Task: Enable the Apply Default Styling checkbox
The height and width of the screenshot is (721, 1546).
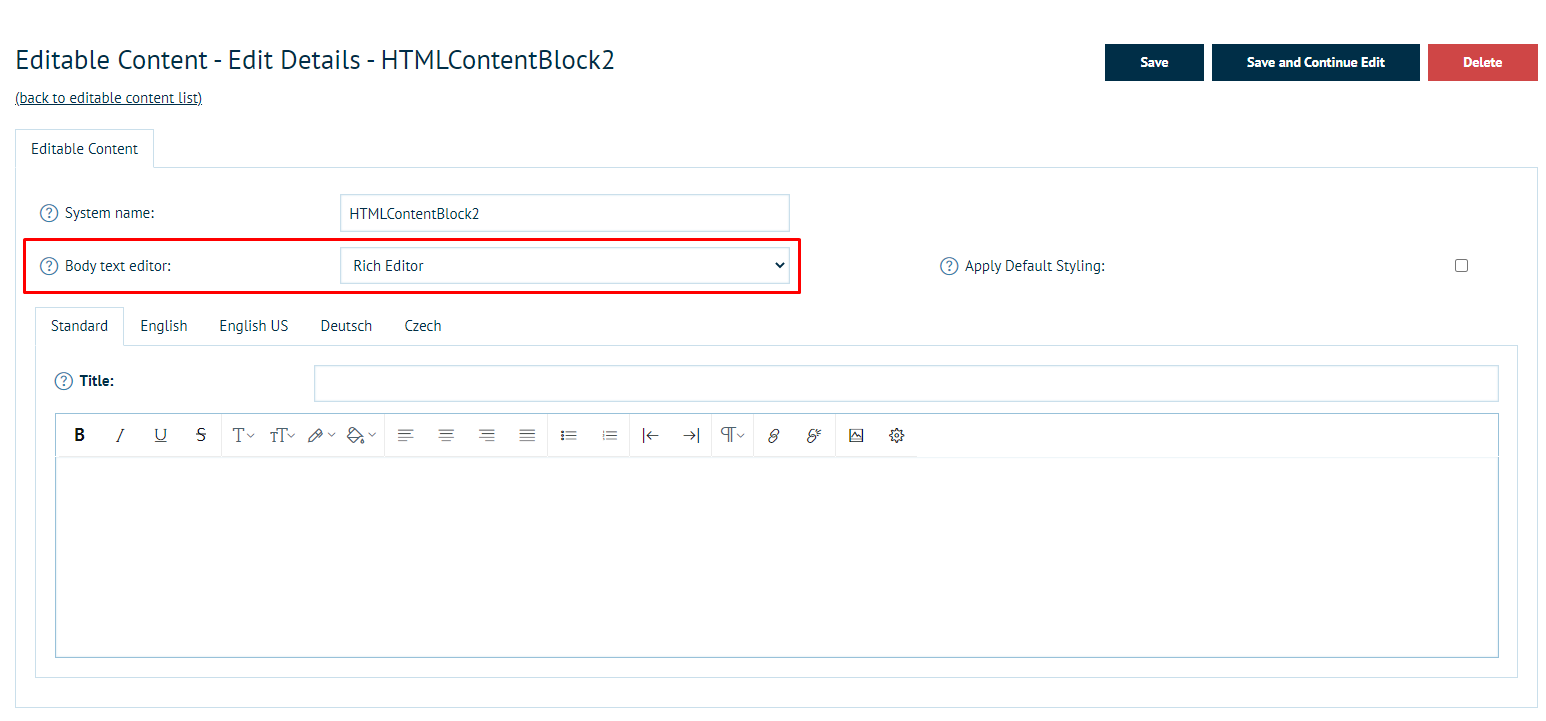Action: coord(1461,266)
